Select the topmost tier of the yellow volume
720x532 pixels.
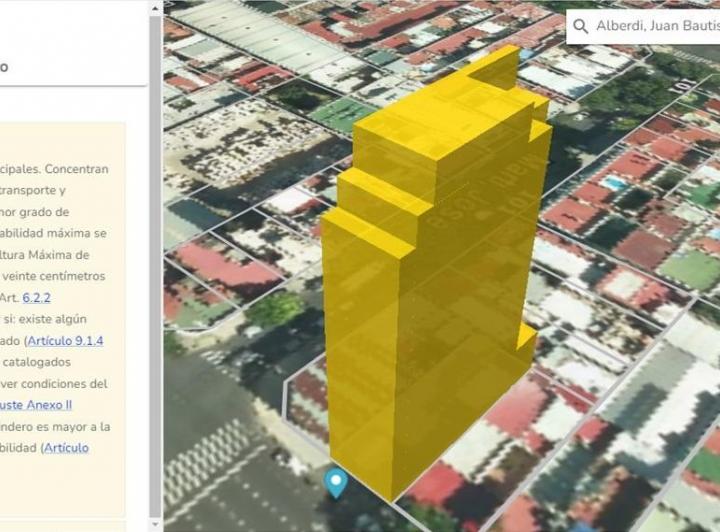pyautogui.click(x=494, y=66)
